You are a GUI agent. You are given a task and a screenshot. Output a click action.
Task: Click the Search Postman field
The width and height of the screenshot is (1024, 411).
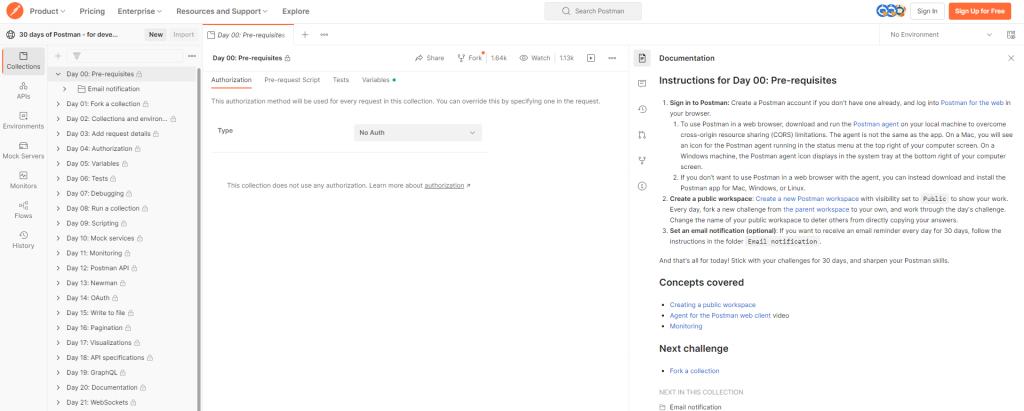tap(593, 11)
